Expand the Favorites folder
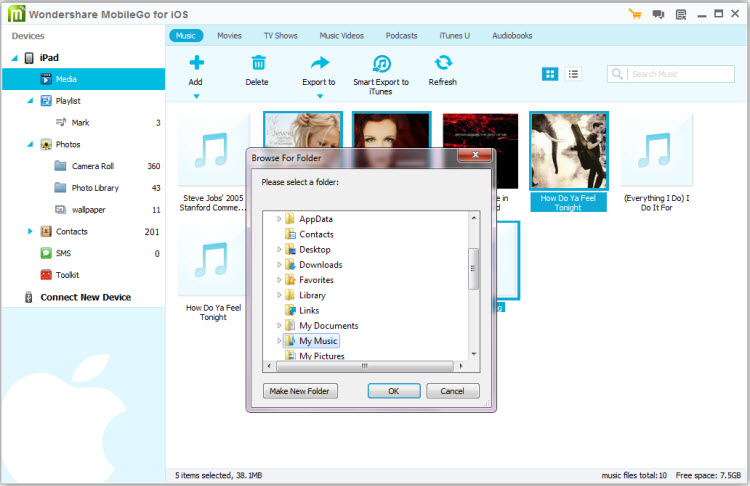This screenshot has height=486, width=750. (x=279, y=280)
